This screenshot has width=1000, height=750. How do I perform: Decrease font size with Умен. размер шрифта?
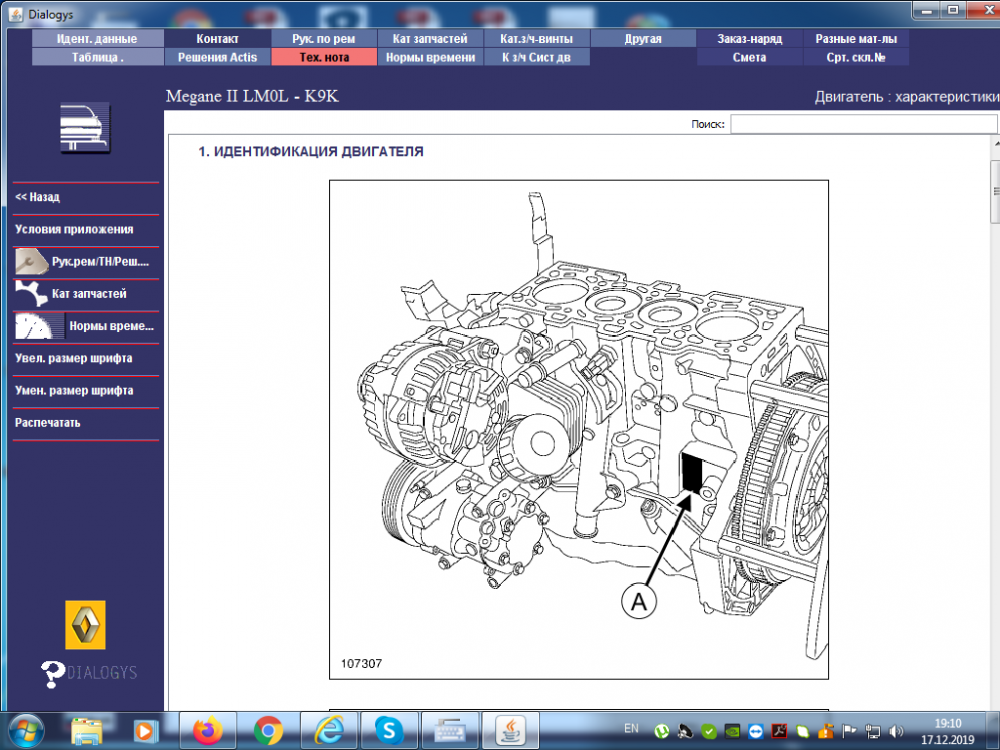[74, 390]
